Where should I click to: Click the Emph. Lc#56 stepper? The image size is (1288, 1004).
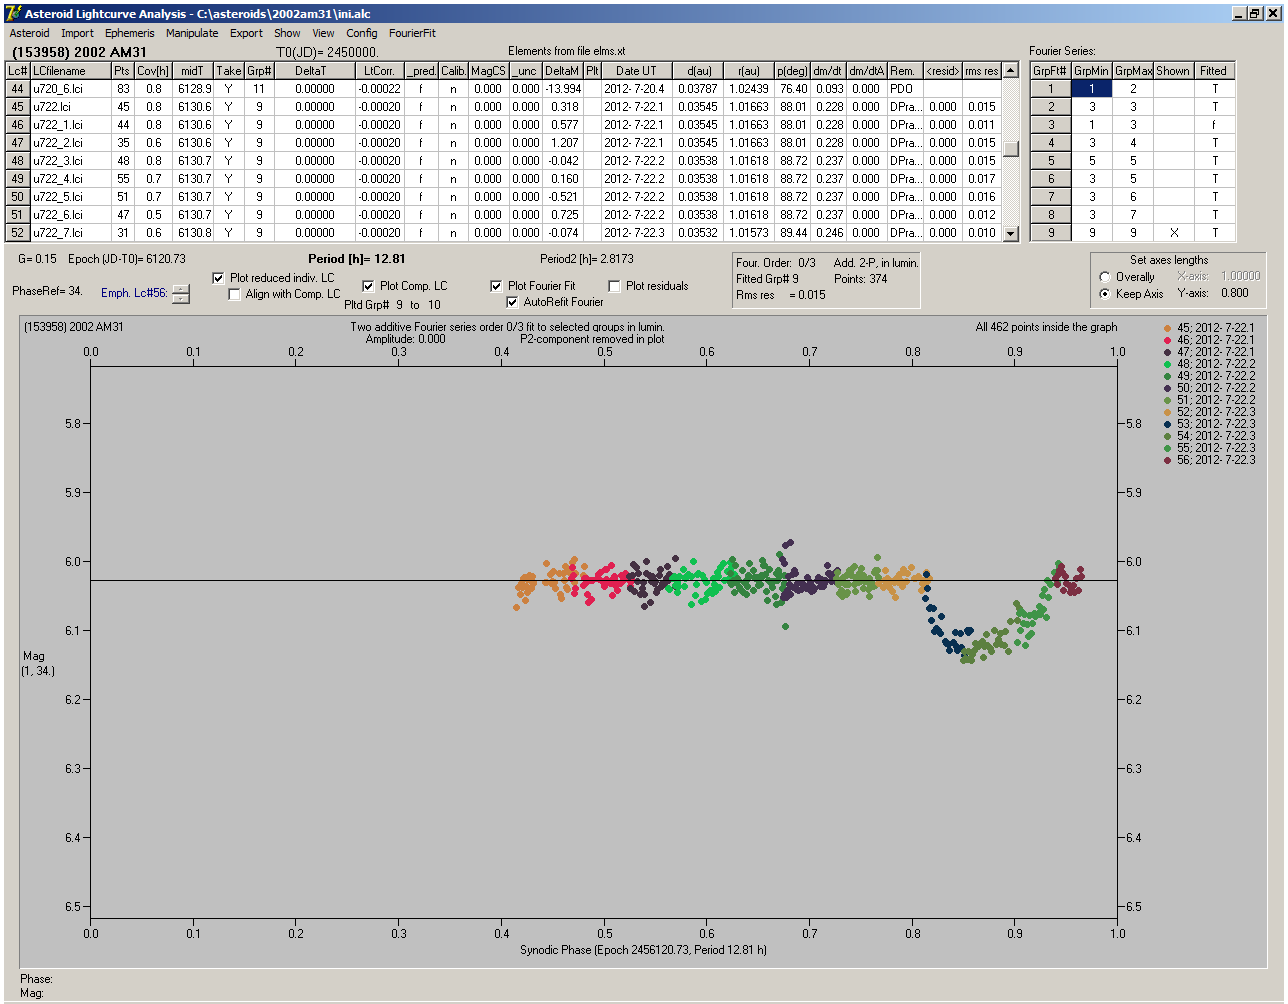click(180, 294)
